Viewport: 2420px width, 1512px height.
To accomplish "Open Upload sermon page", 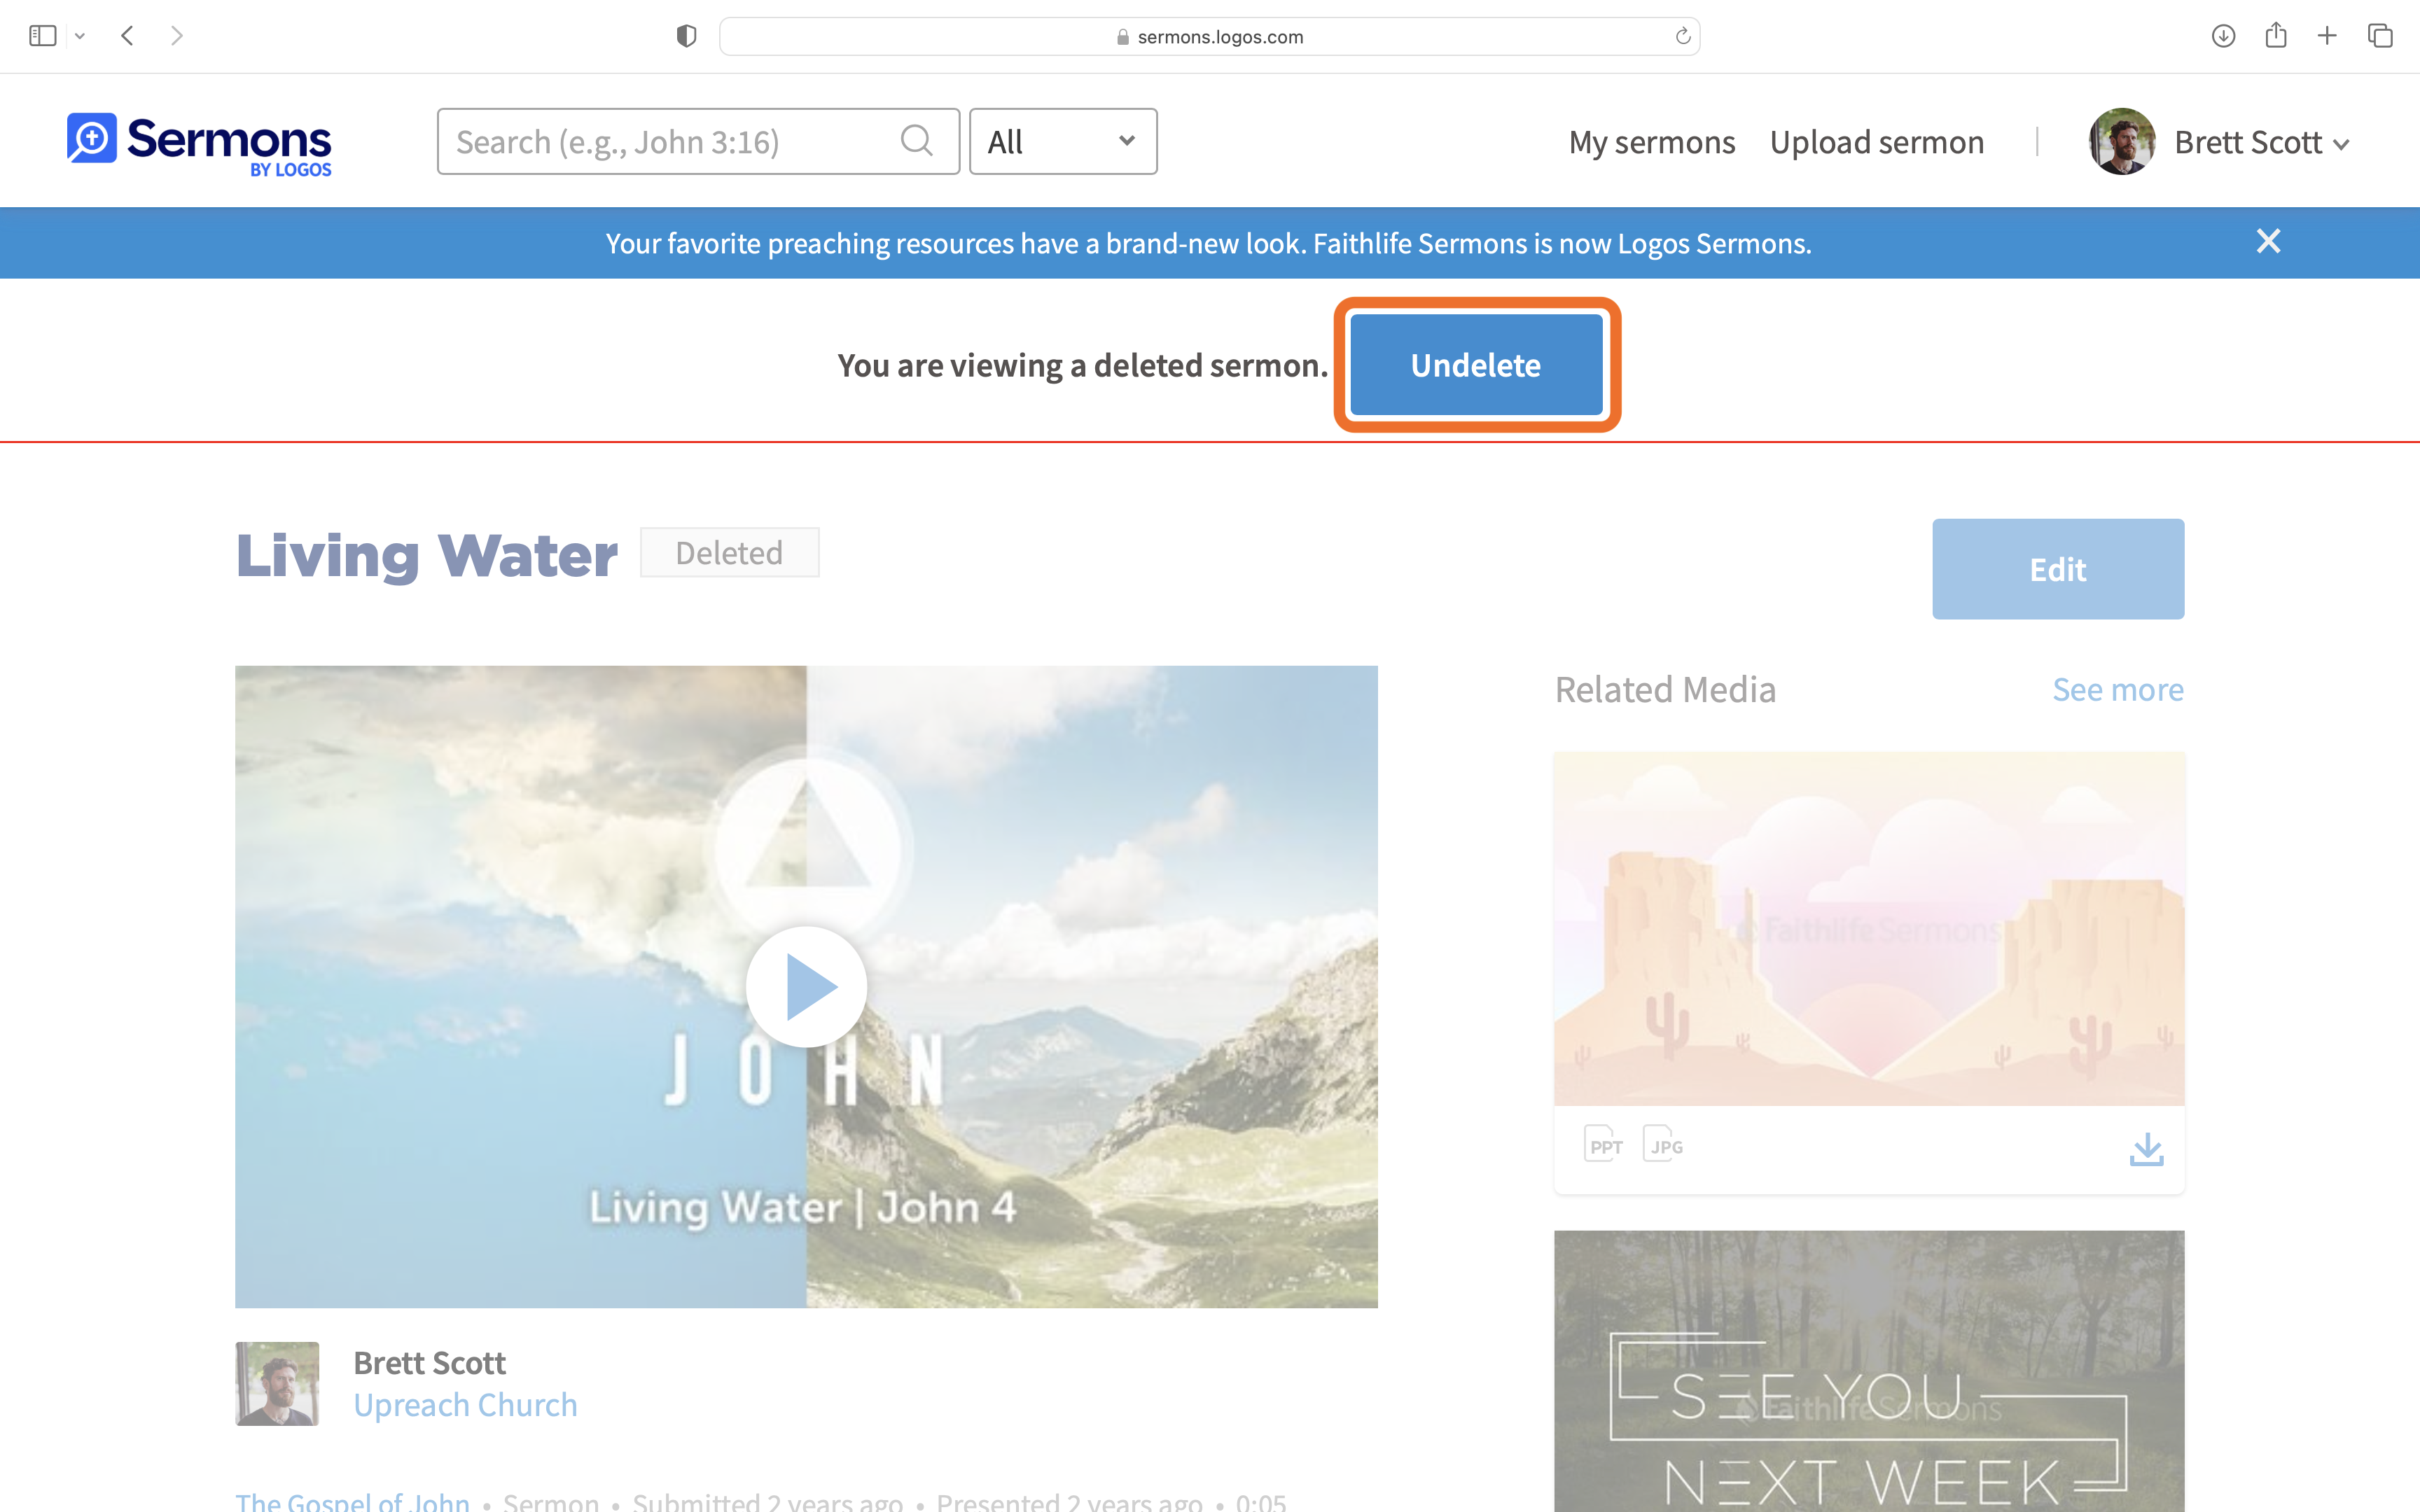I will tap(1877, 142).
